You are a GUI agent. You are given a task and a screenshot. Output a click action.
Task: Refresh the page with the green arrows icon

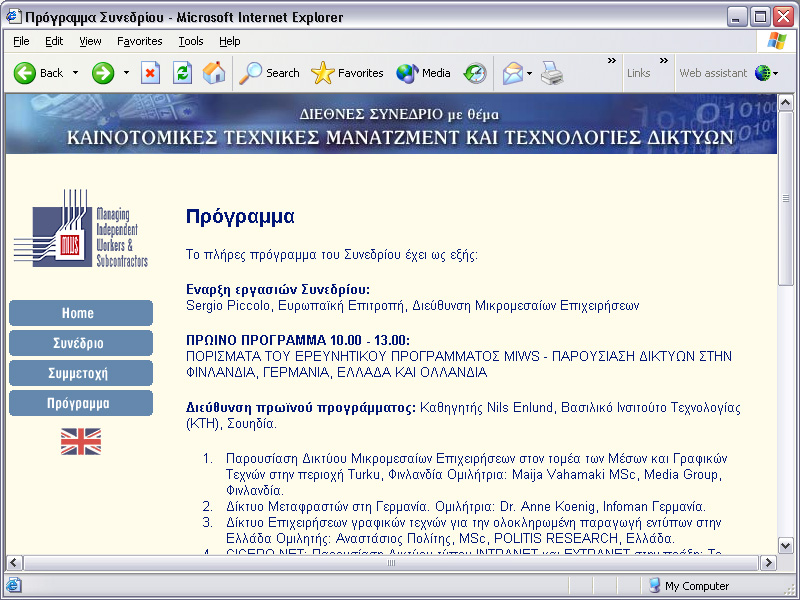click(182, 73)
